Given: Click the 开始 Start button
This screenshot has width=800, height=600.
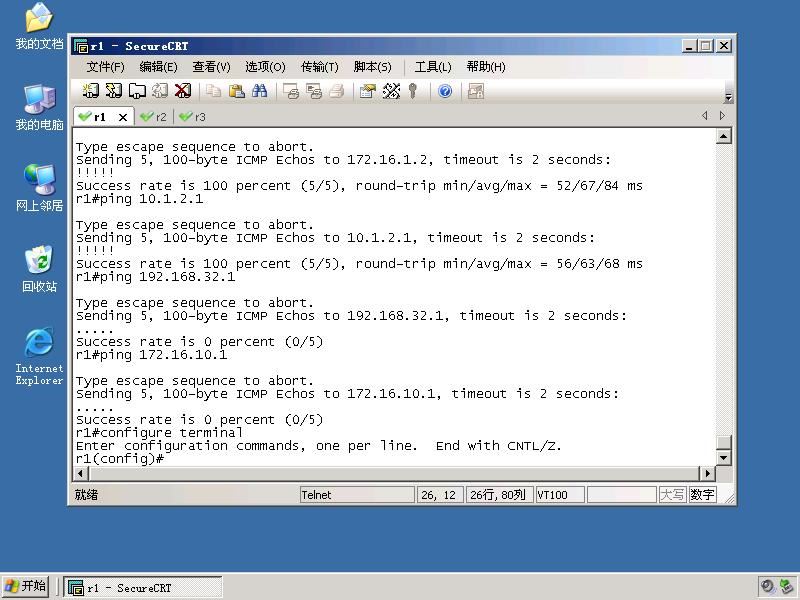Looking at the screenshot, I should 26,587.
